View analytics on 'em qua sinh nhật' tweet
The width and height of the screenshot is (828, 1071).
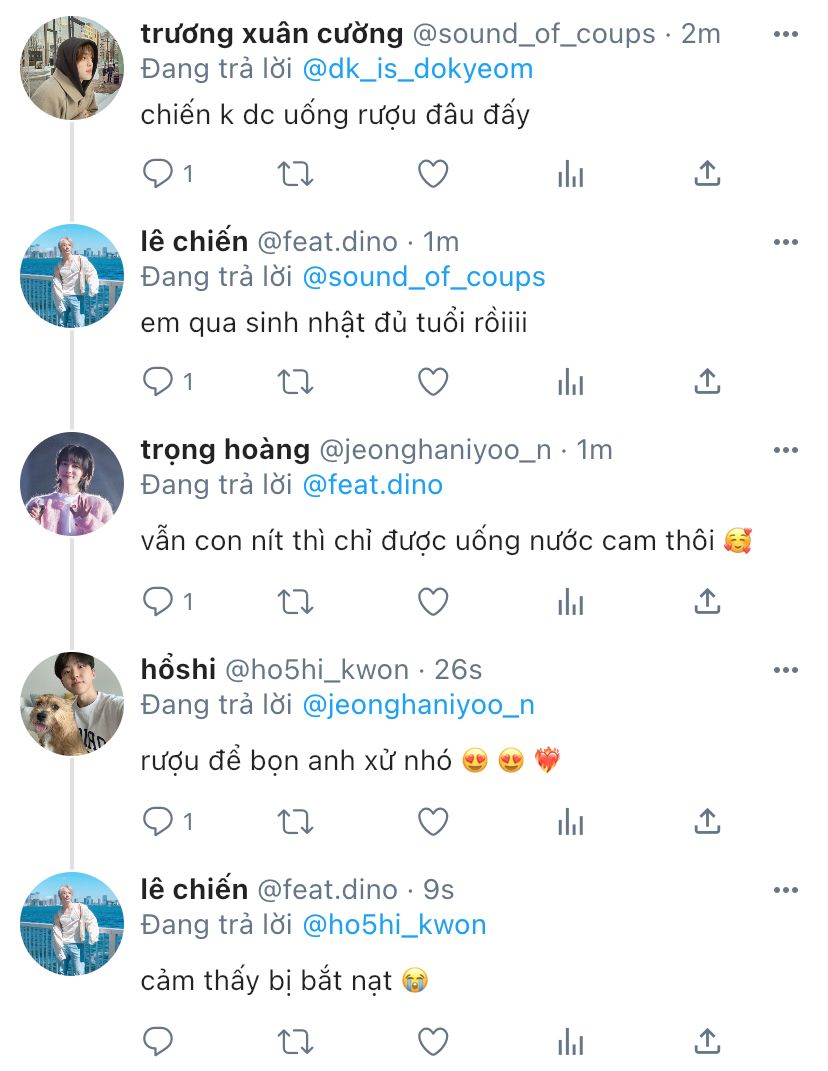pyautogui.click(x=570, y=381)
